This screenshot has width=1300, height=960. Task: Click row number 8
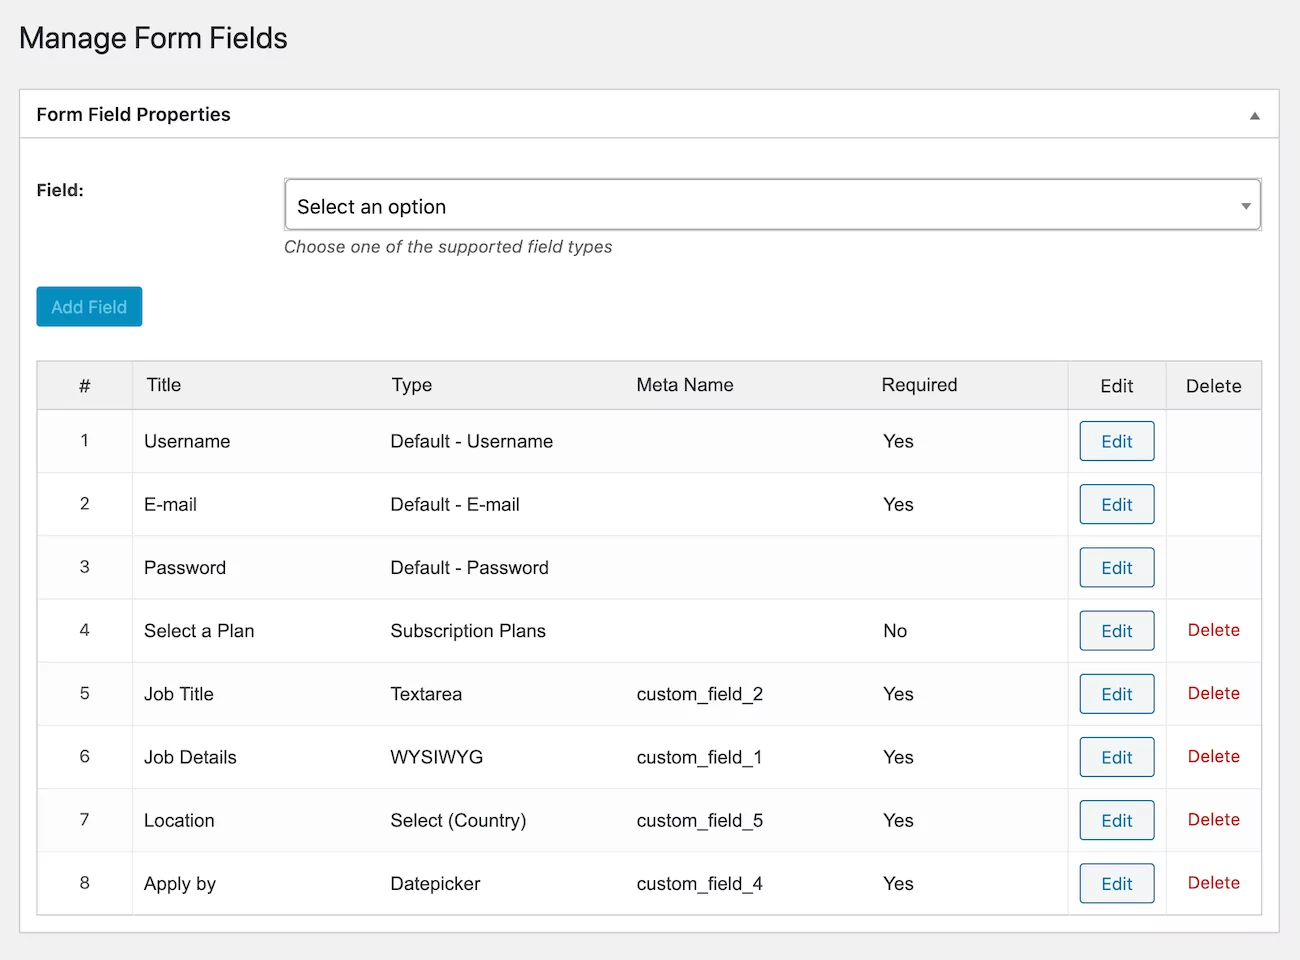pyautogui.click(x=85, y=882)
